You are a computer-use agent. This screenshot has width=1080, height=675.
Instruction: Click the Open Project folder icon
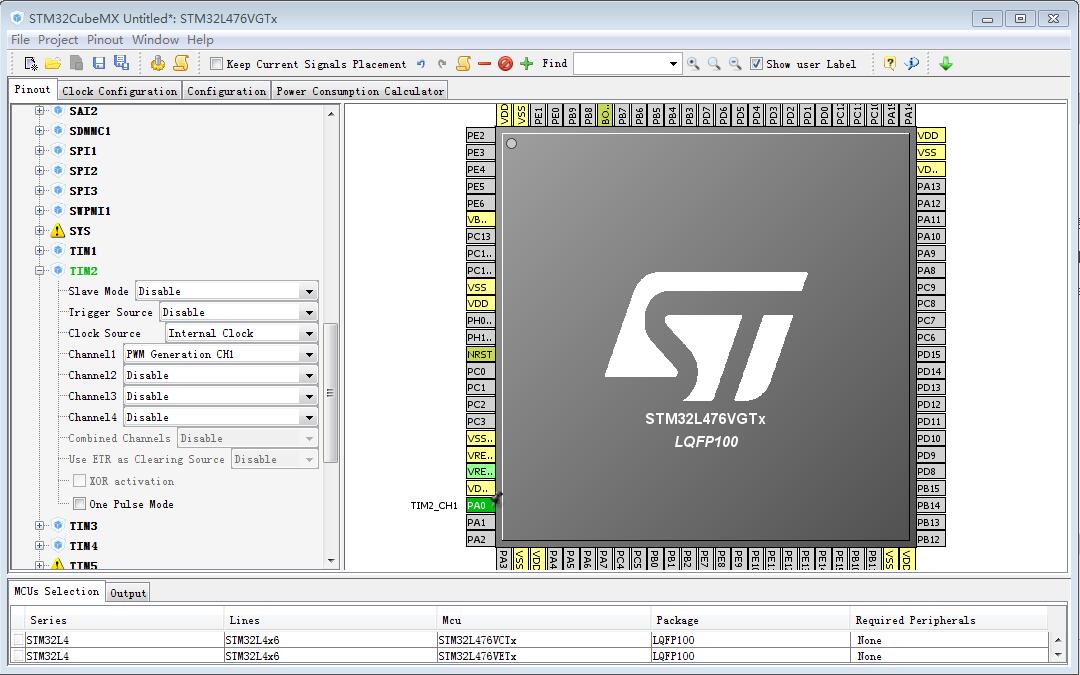[53, 63]
